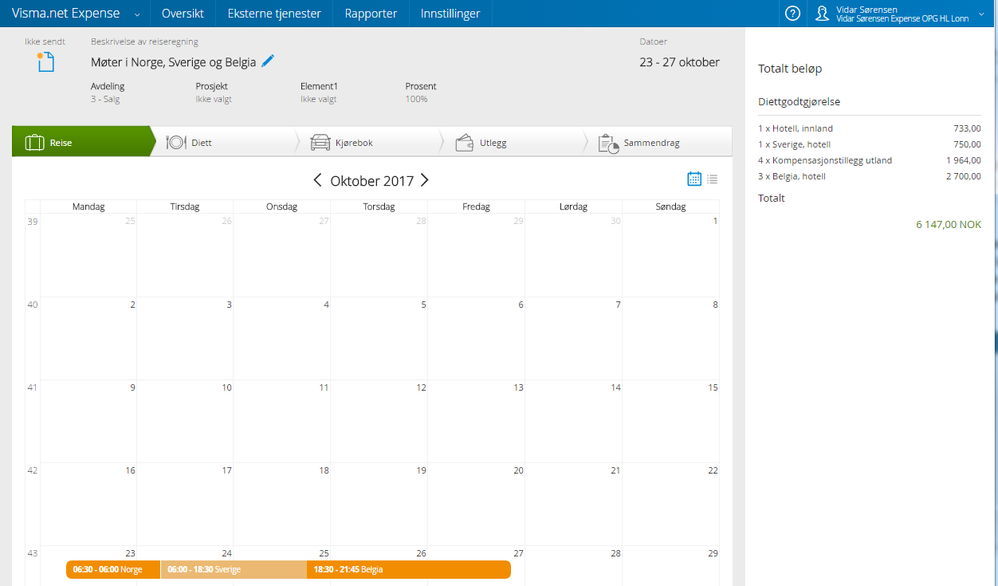
Task: Select calendar day 12
Action: coord(421,387)
